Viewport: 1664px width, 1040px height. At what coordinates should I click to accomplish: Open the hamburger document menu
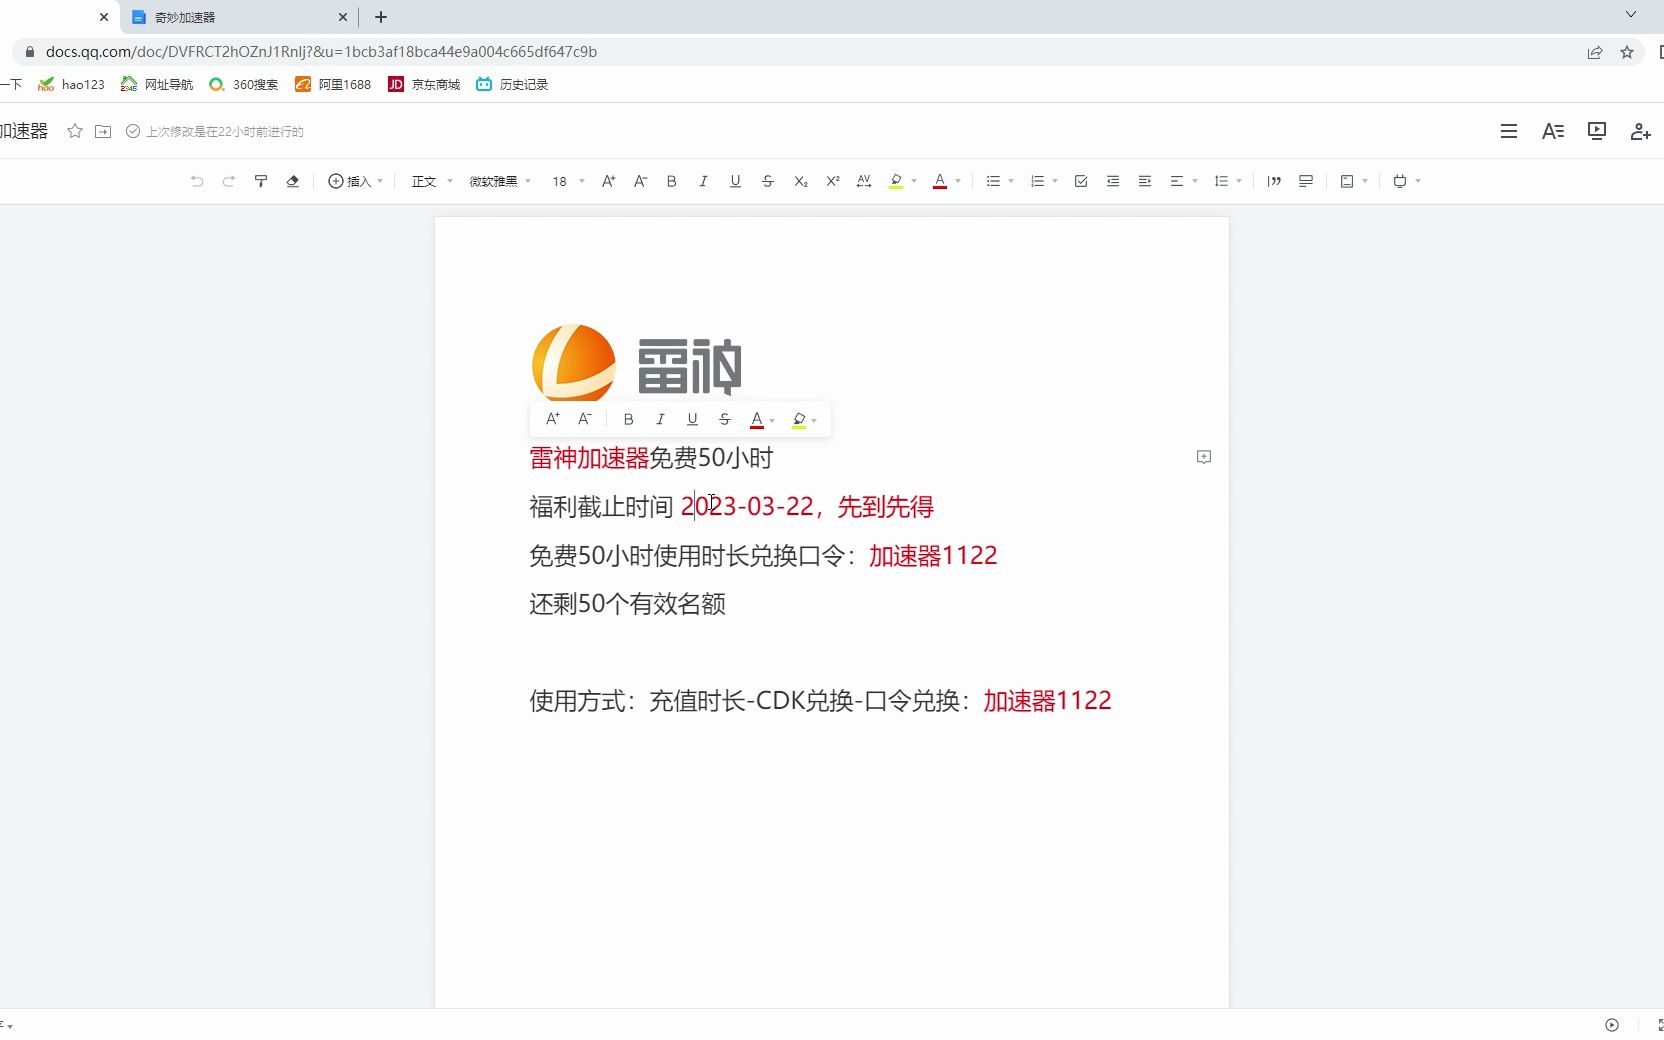point(1509,131)
